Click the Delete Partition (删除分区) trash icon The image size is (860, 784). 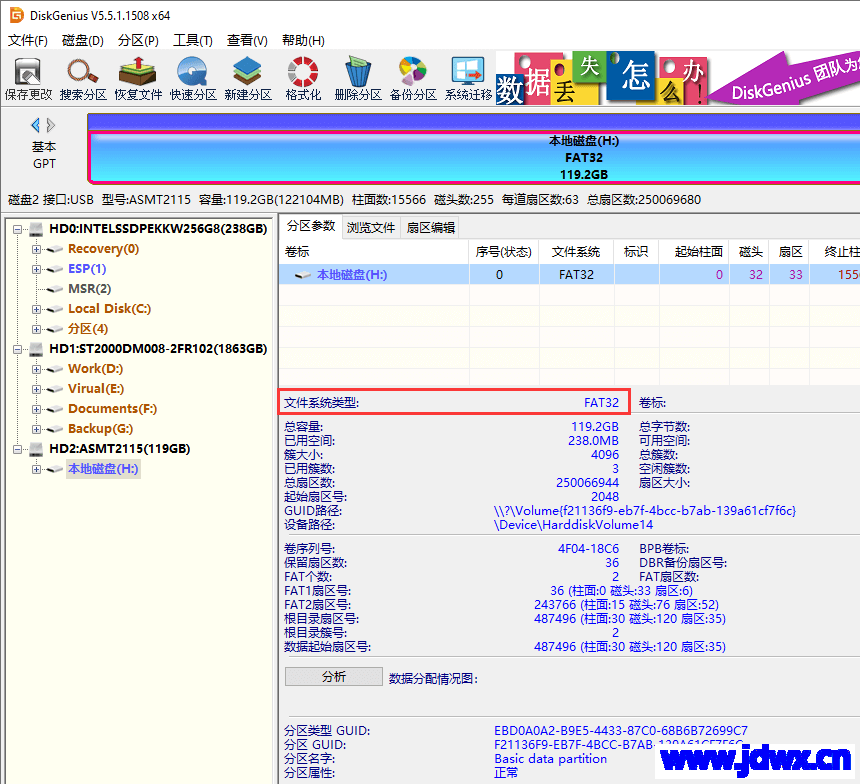pos(358,79)
